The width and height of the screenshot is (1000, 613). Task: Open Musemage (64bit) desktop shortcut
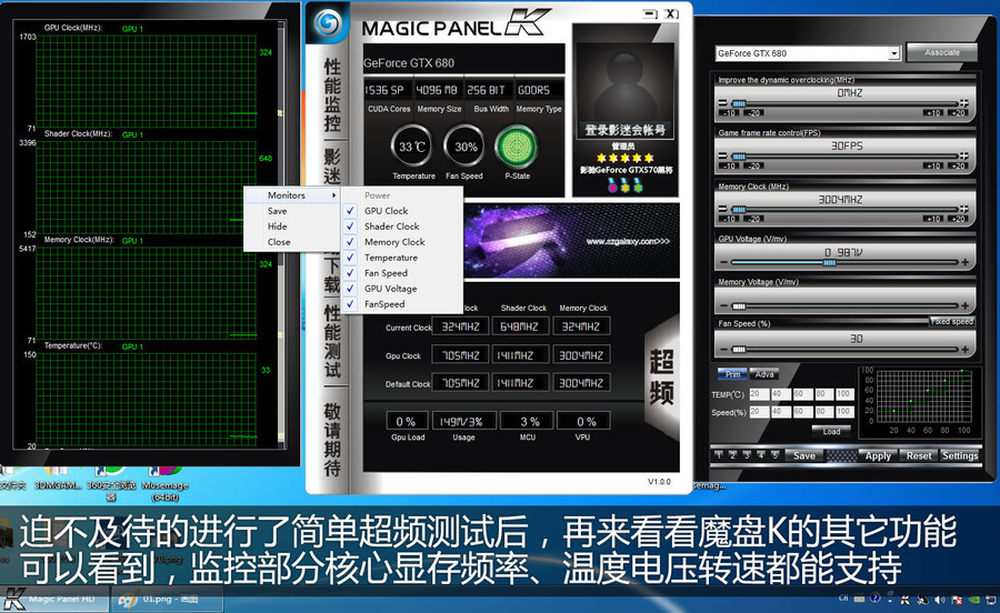[x=165, y=484]
